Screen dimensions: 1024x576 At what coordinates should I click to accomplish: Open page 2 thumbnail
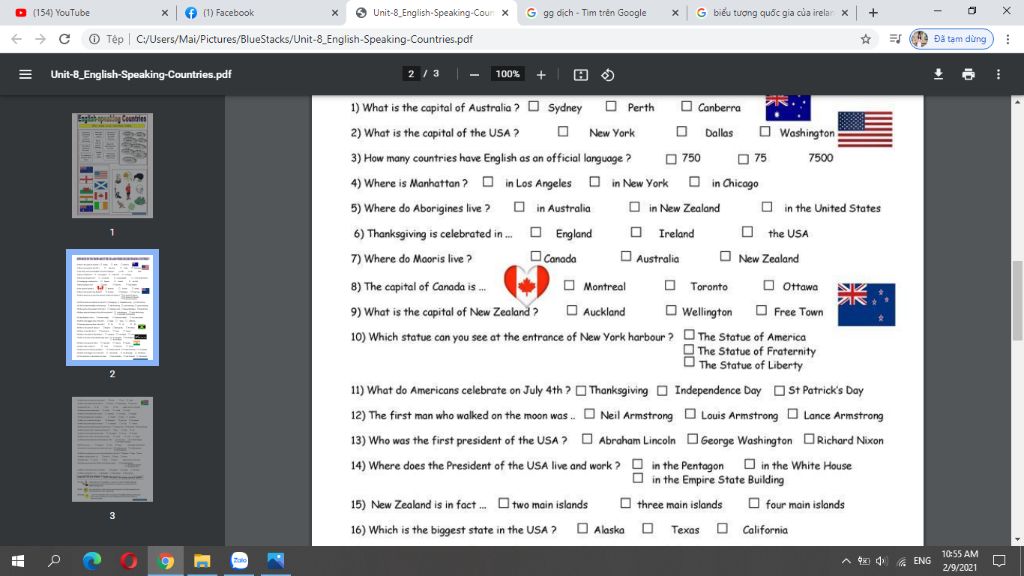(112, 307)
